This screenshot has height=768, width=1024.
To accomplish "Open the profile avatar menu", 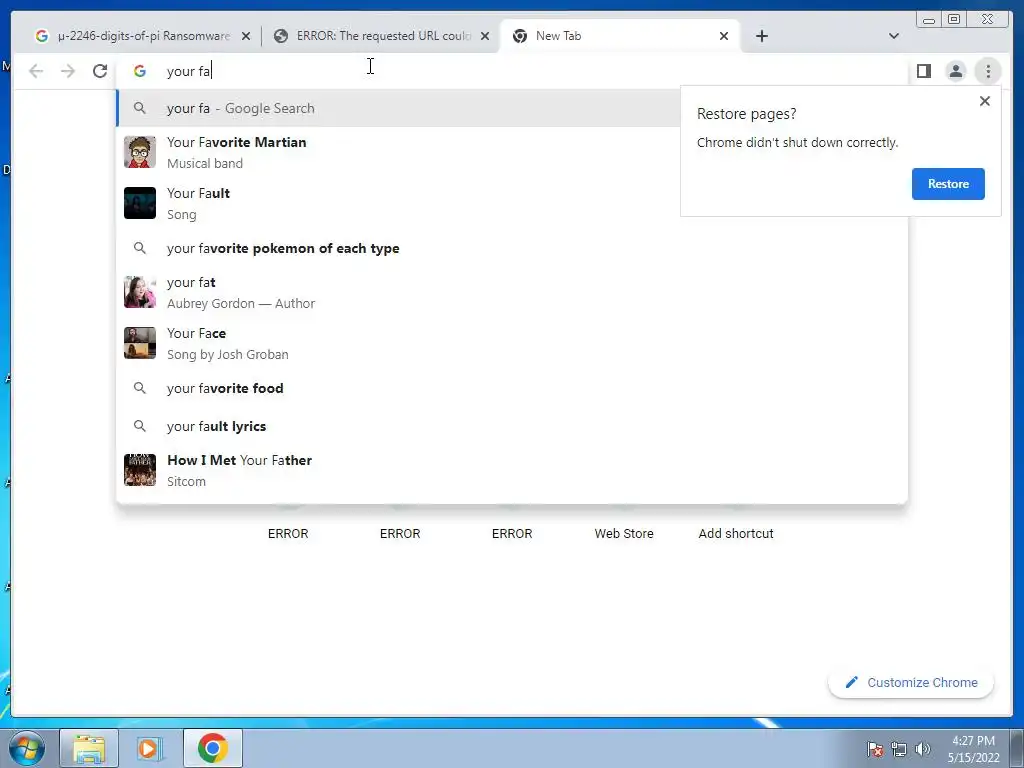I will 955,71.
